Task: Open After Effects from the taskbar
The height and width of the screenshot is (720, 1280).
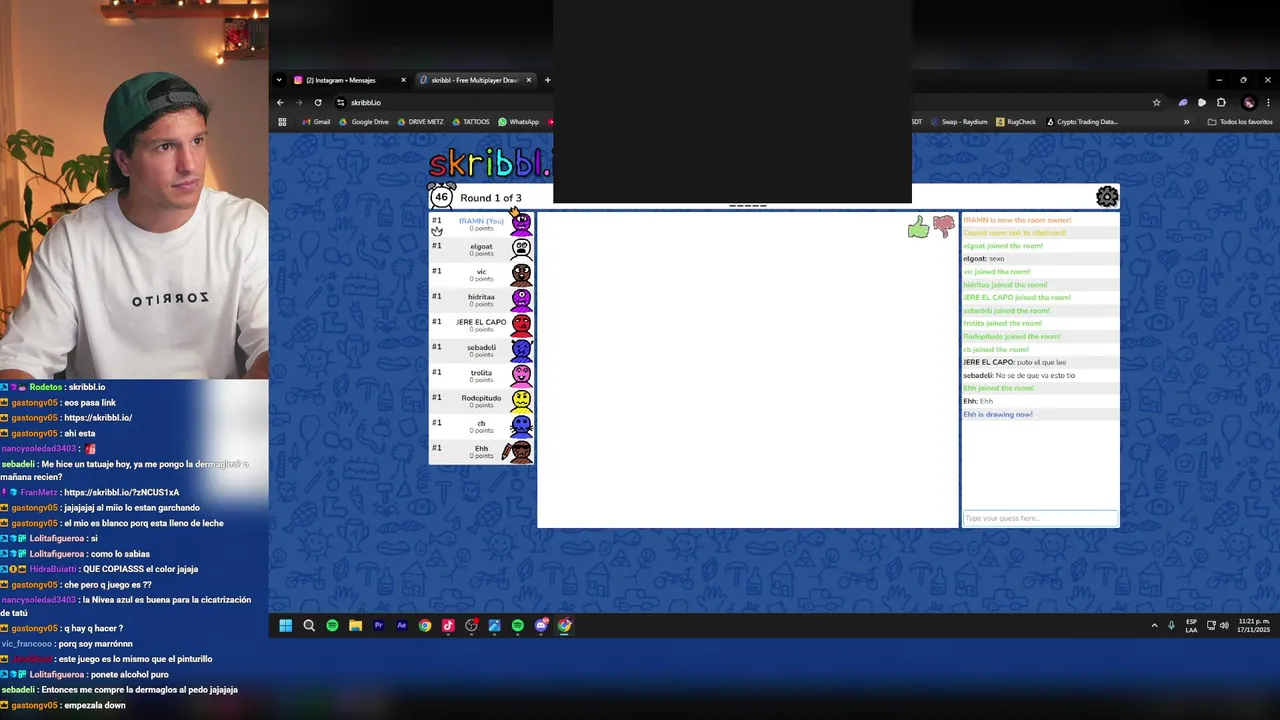Action: pyautogui.click(x=402, y=626)
